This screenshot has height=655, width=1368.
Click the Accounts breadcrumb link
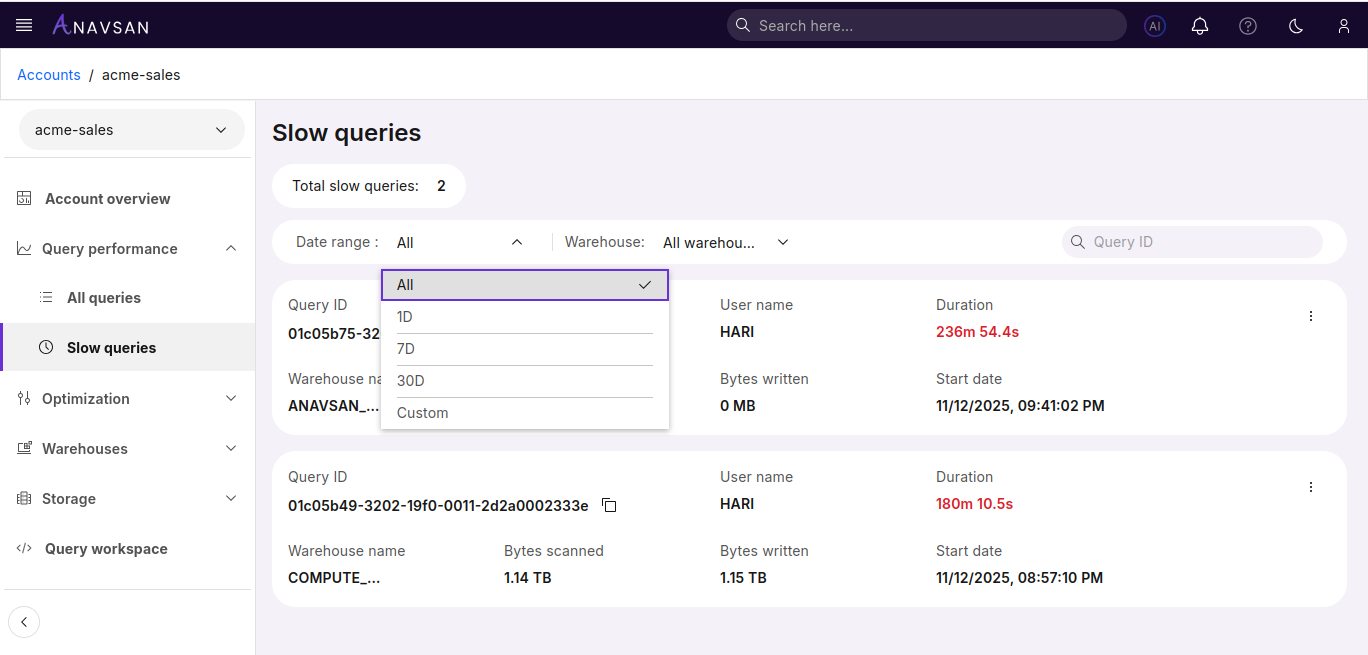point(49,75)
